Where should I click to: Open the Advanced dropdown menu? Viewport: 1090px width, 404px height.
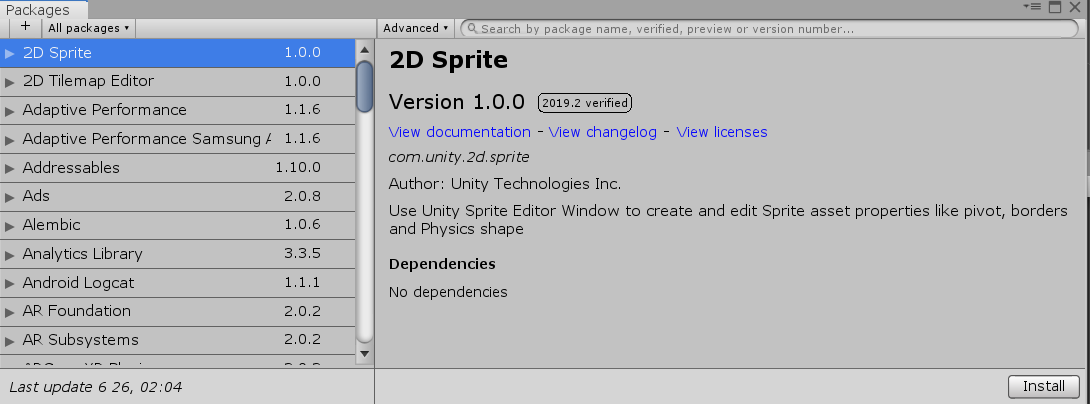point(416,29)
